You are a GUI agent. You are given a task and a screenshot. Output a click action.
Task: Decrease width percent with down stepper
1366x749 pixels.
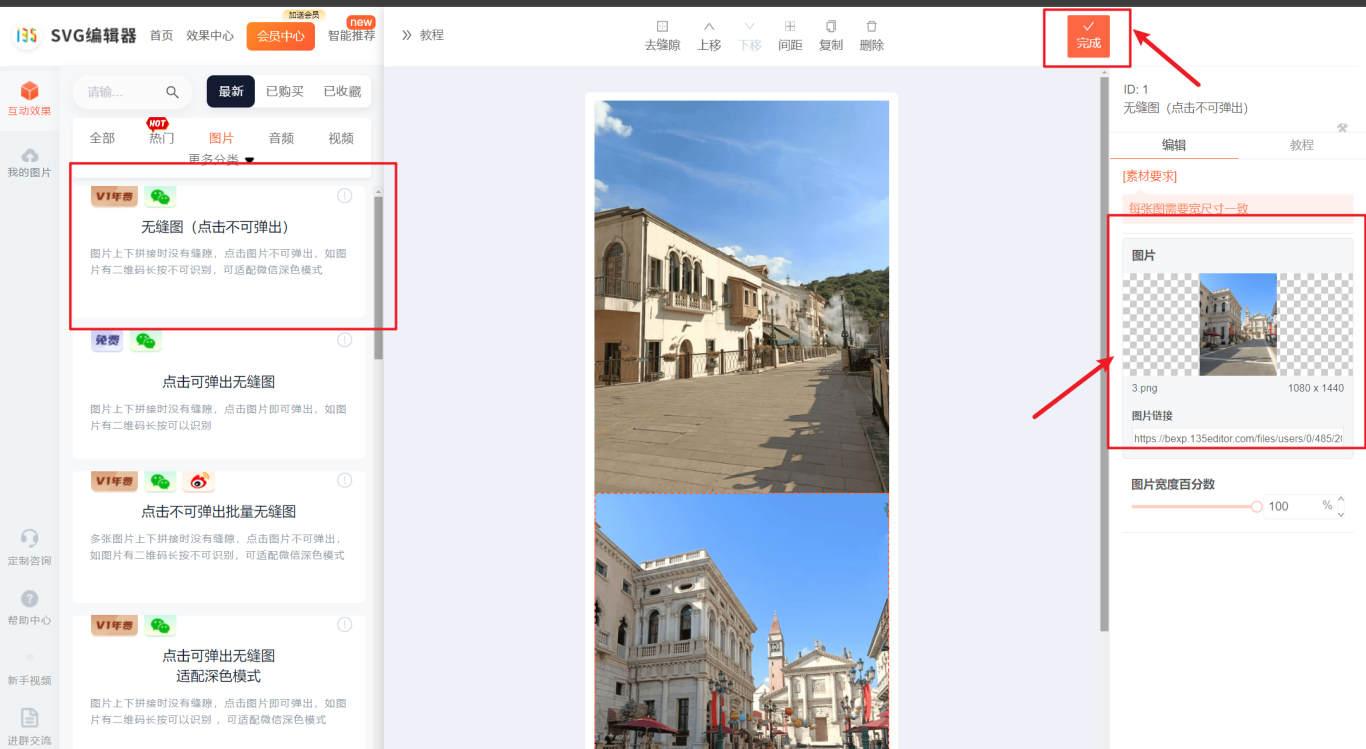coord(1341,513)
